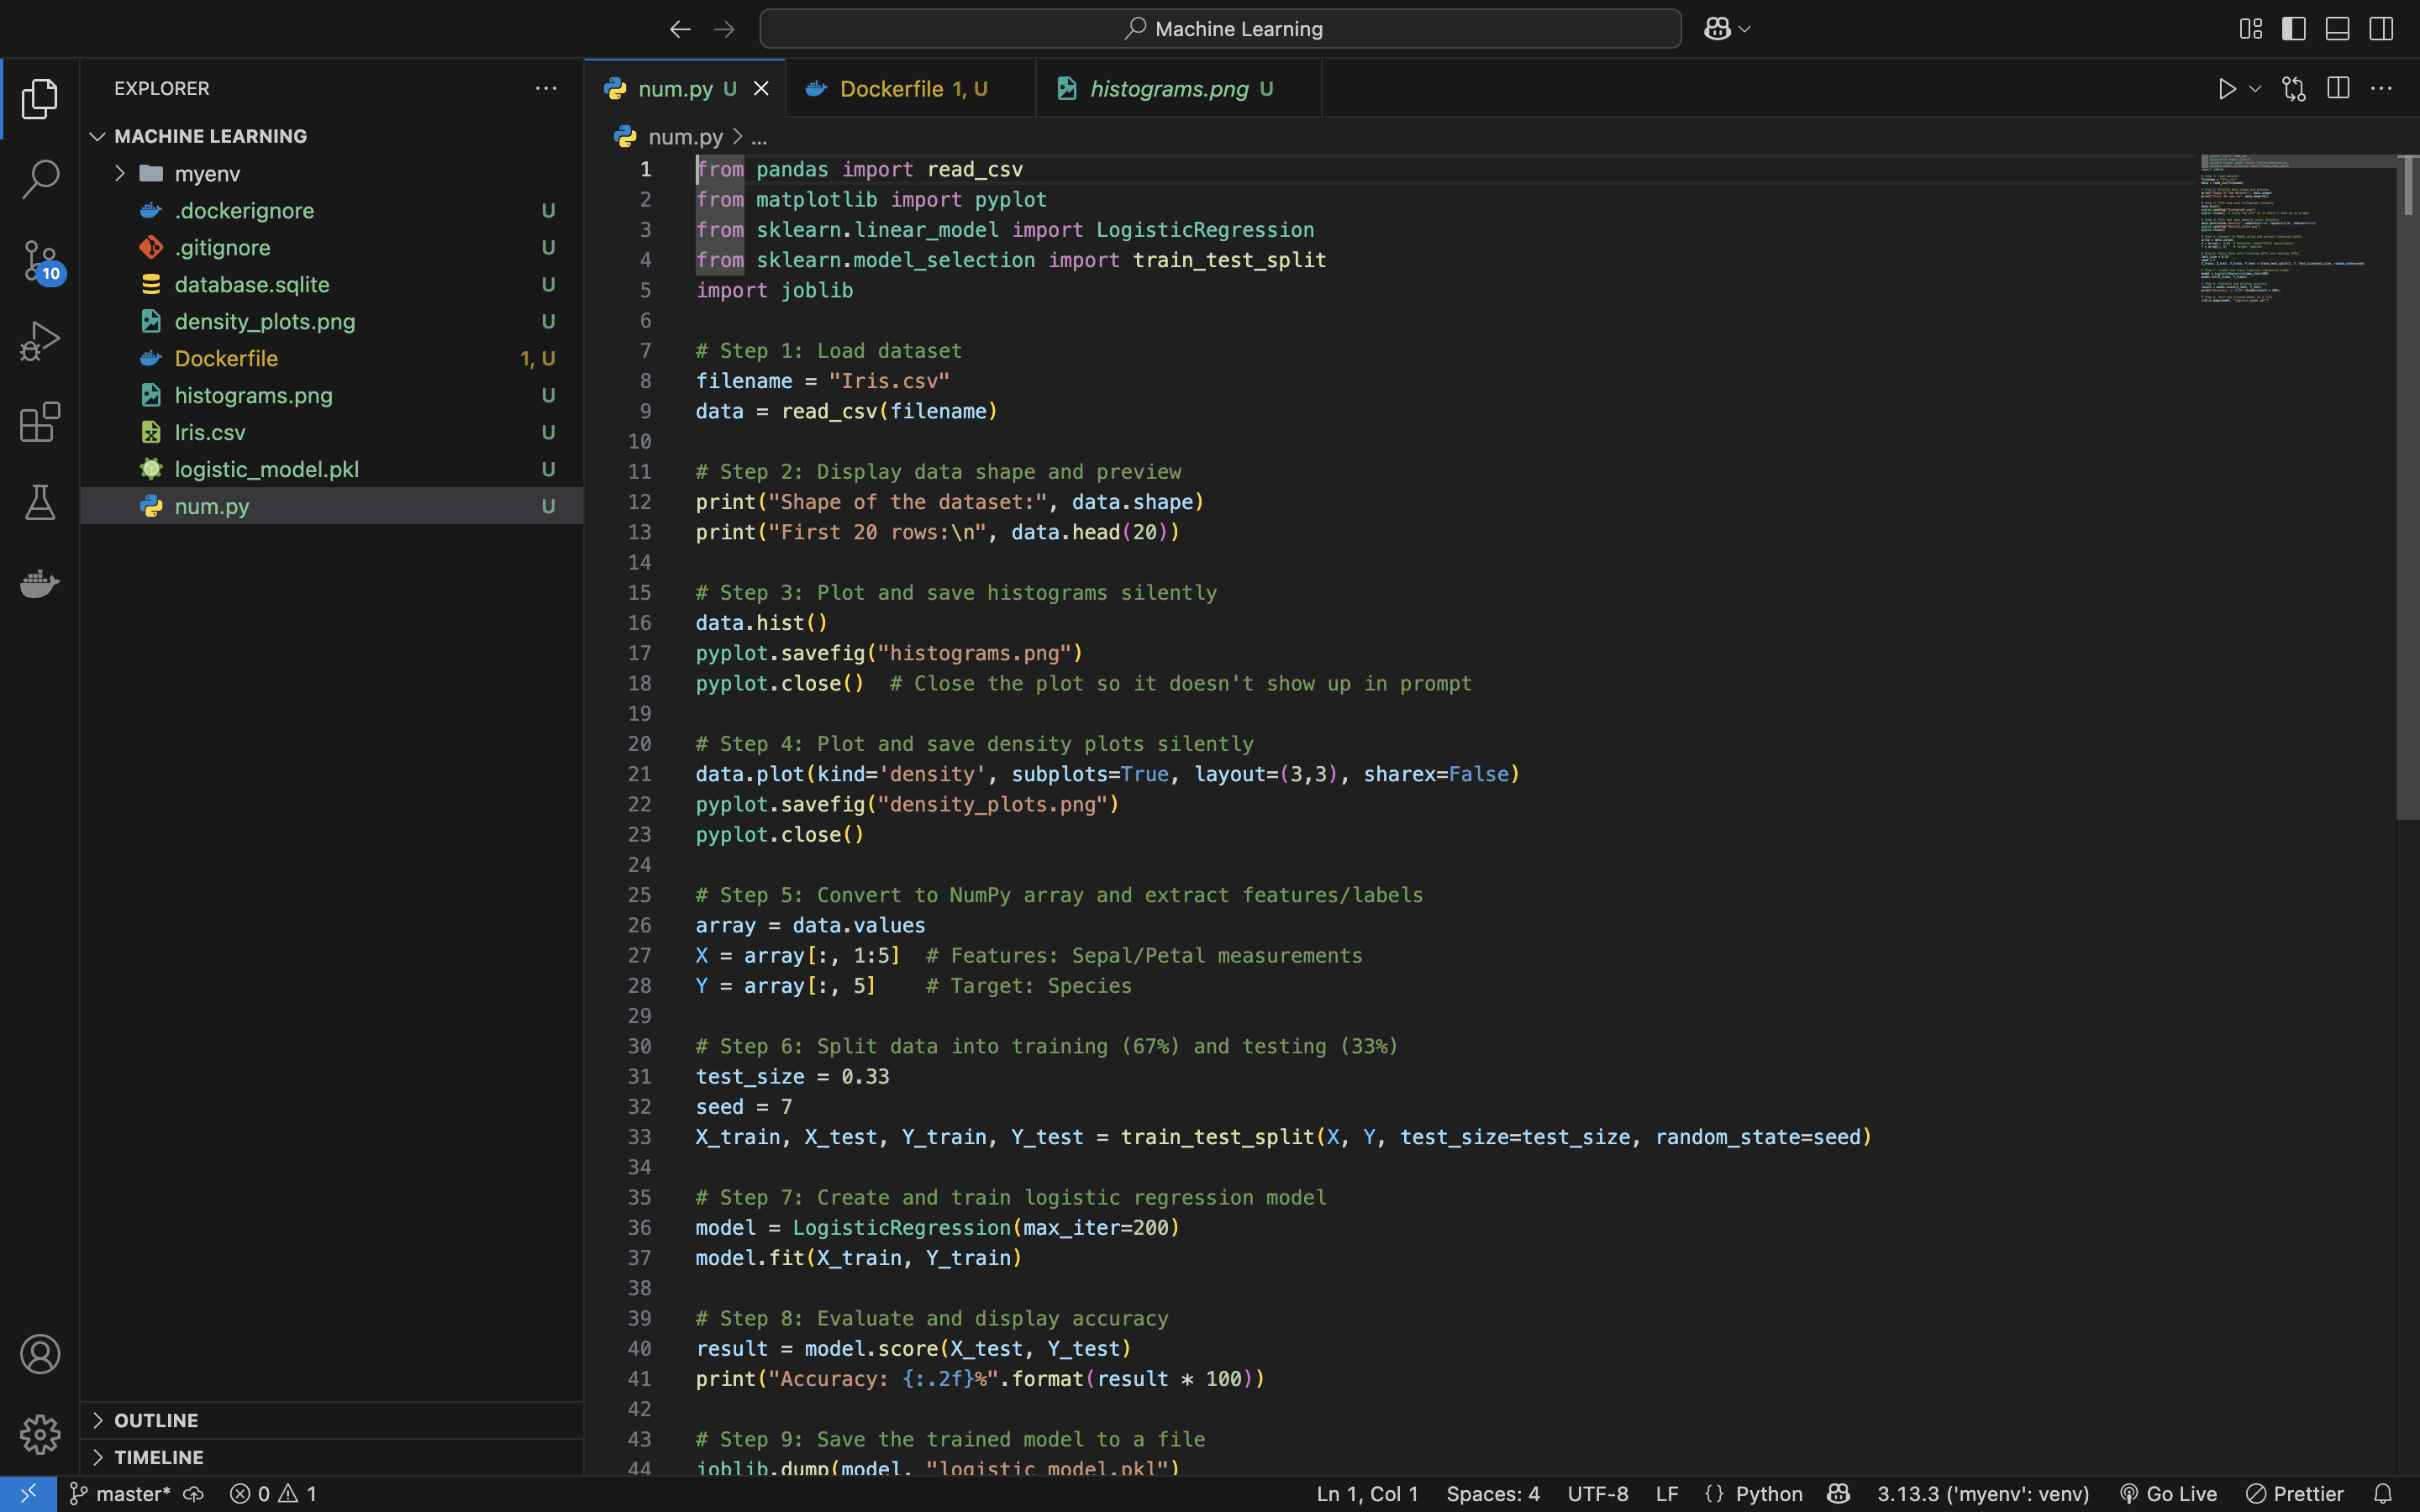Screen dimensions: 2420x1512
Task: Click the Run Python File play button
Action: pos(2227,89)
